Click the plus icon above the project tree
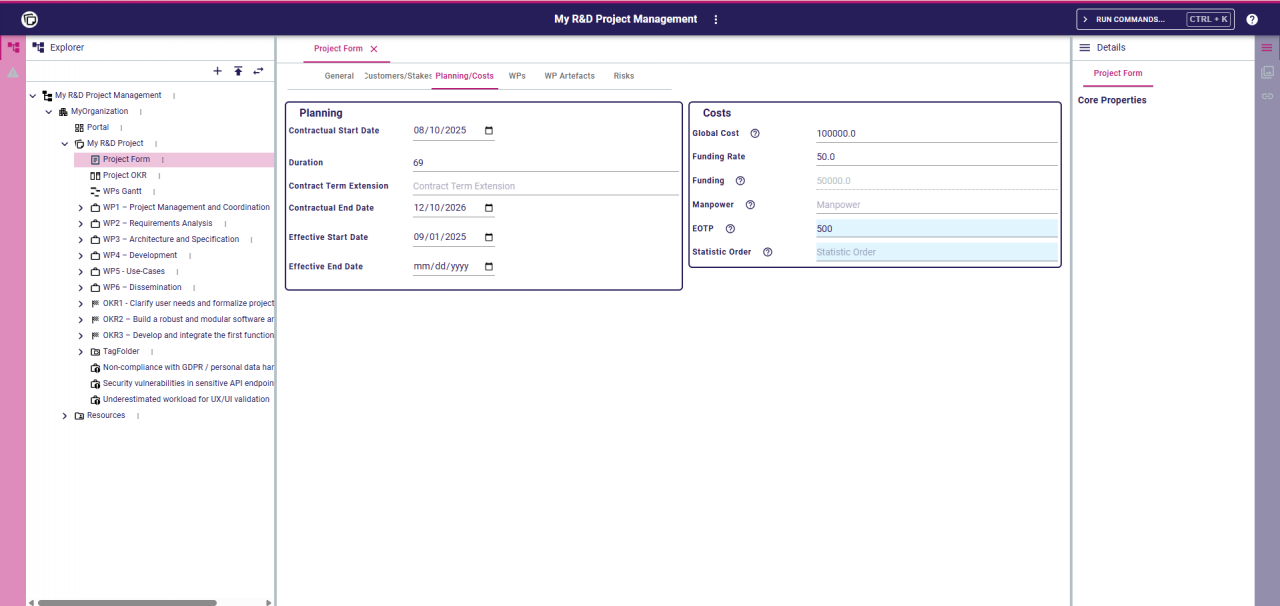Screen dimensions: 1280x606 pyautogui.click(x=217, y=71)
